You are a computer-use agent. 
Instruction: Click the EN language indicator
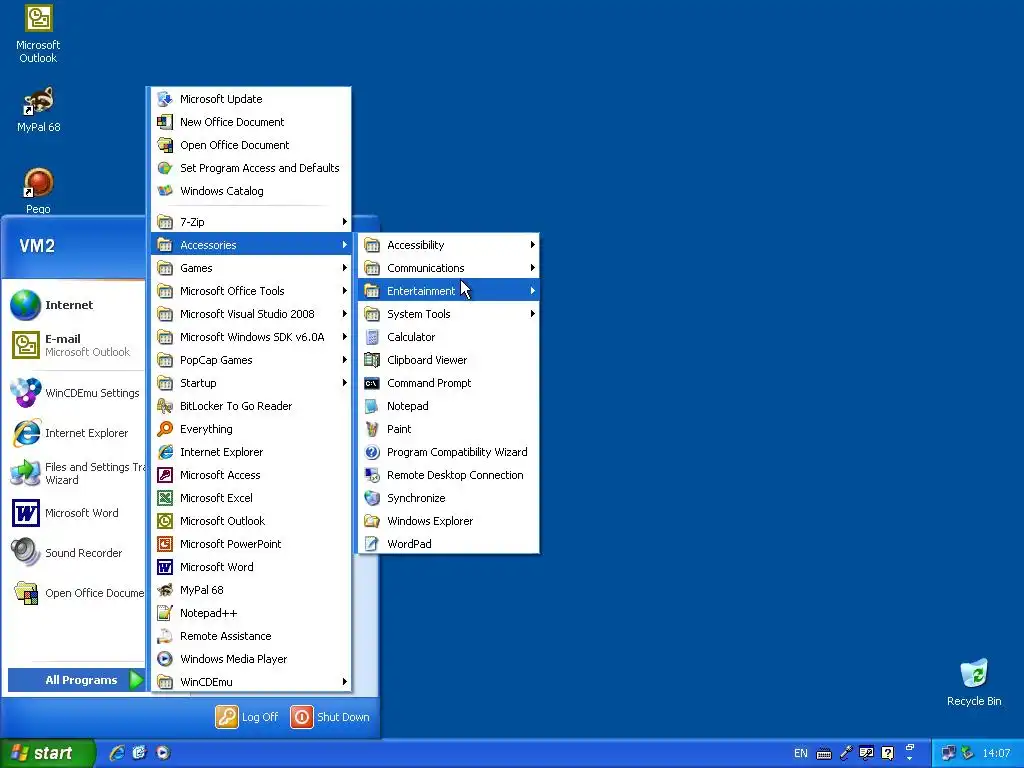click(x=801, y=753)
